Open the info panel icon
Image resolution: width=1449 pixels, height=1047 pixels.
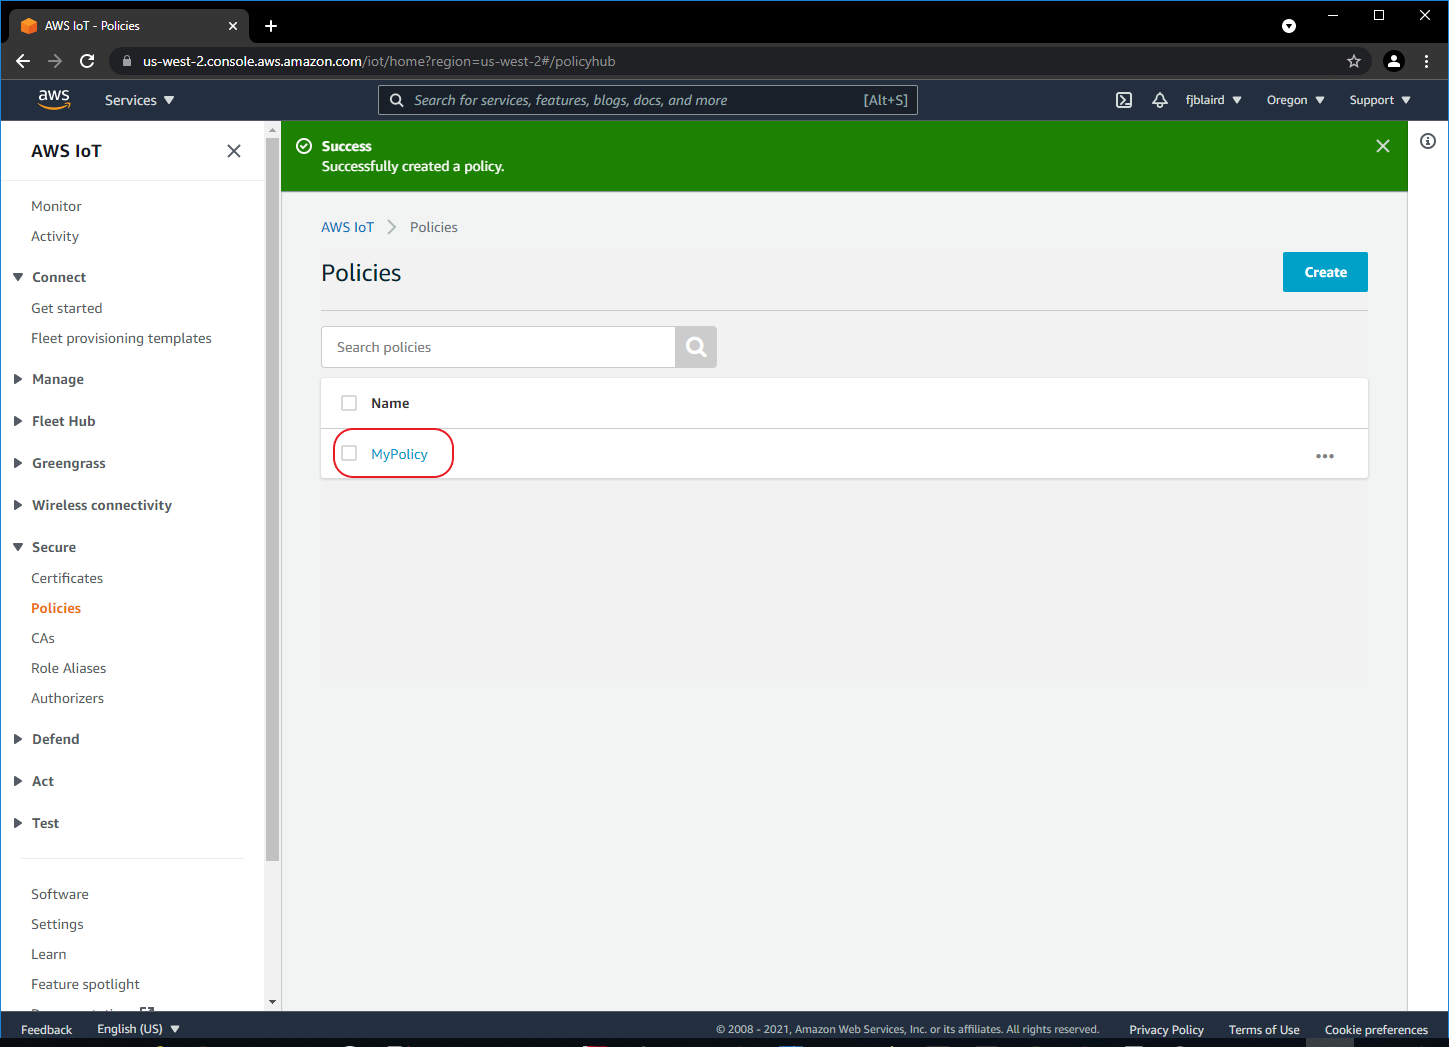[1428, 141]
